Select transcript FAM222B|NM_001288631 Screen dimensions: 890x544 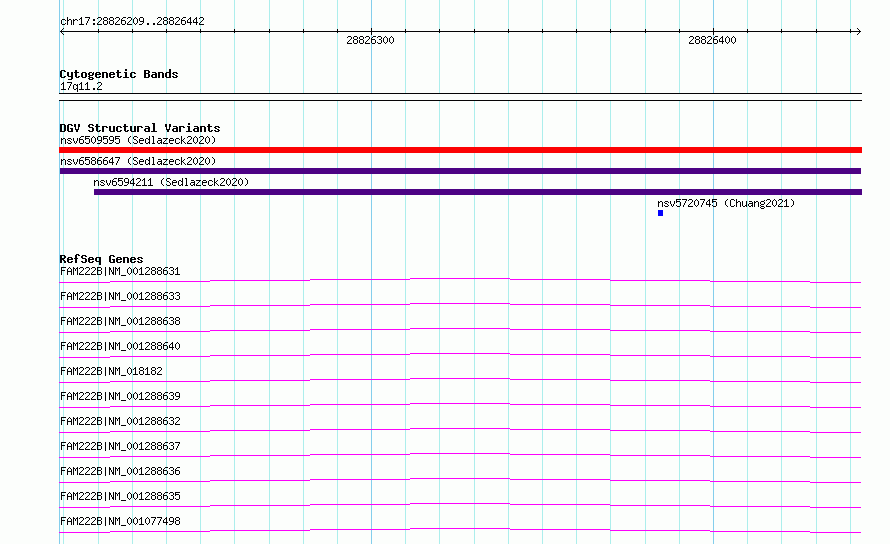[120, 271]
